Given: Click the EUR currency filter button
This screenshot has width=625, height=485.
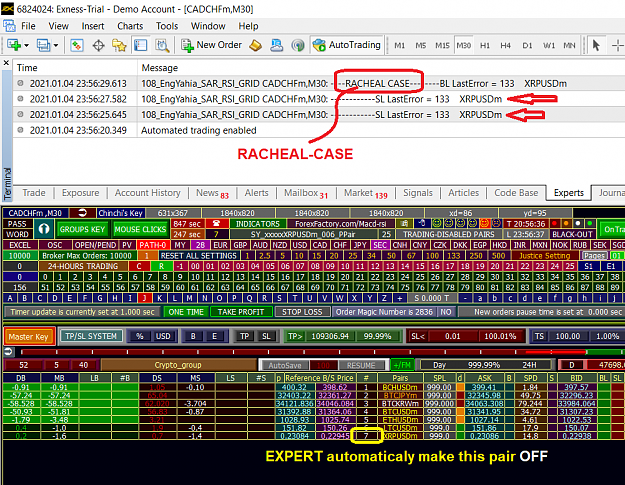Looking at the screenshot, I should point(220,245).
